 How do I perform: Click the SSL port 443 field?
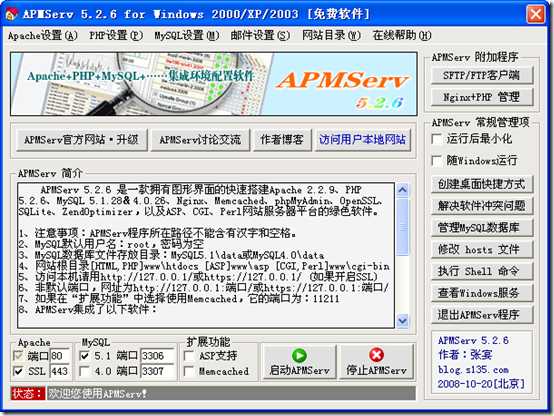click(x=60, y=371)
